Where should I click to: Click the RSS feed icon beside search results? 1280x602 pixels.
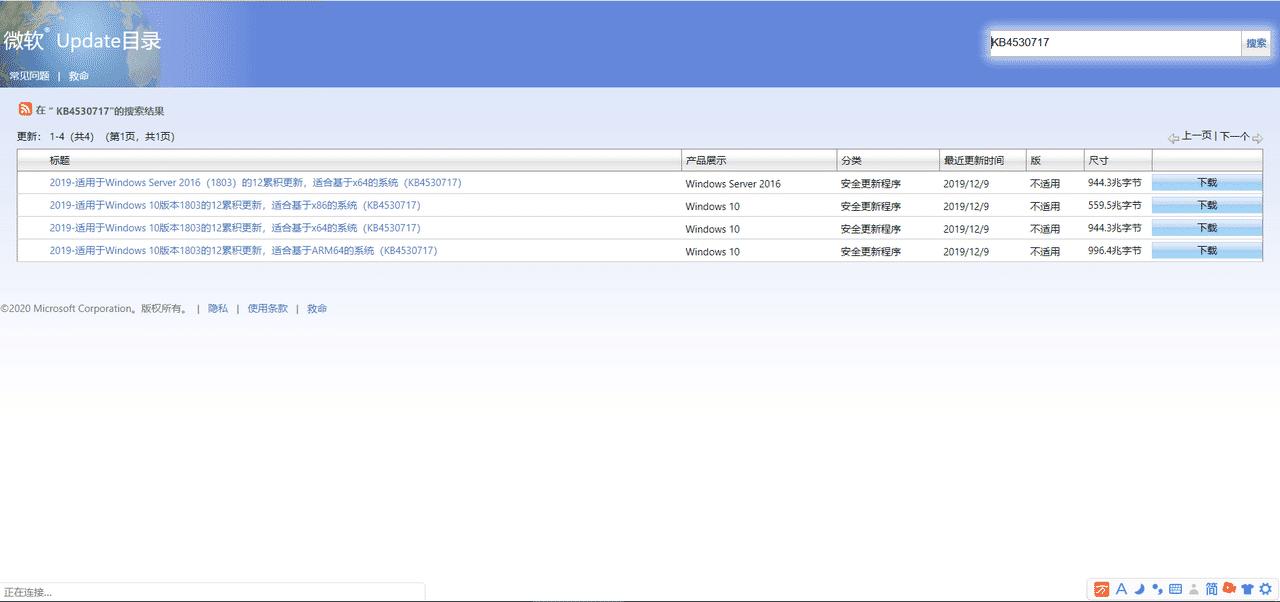click(25, 109)
